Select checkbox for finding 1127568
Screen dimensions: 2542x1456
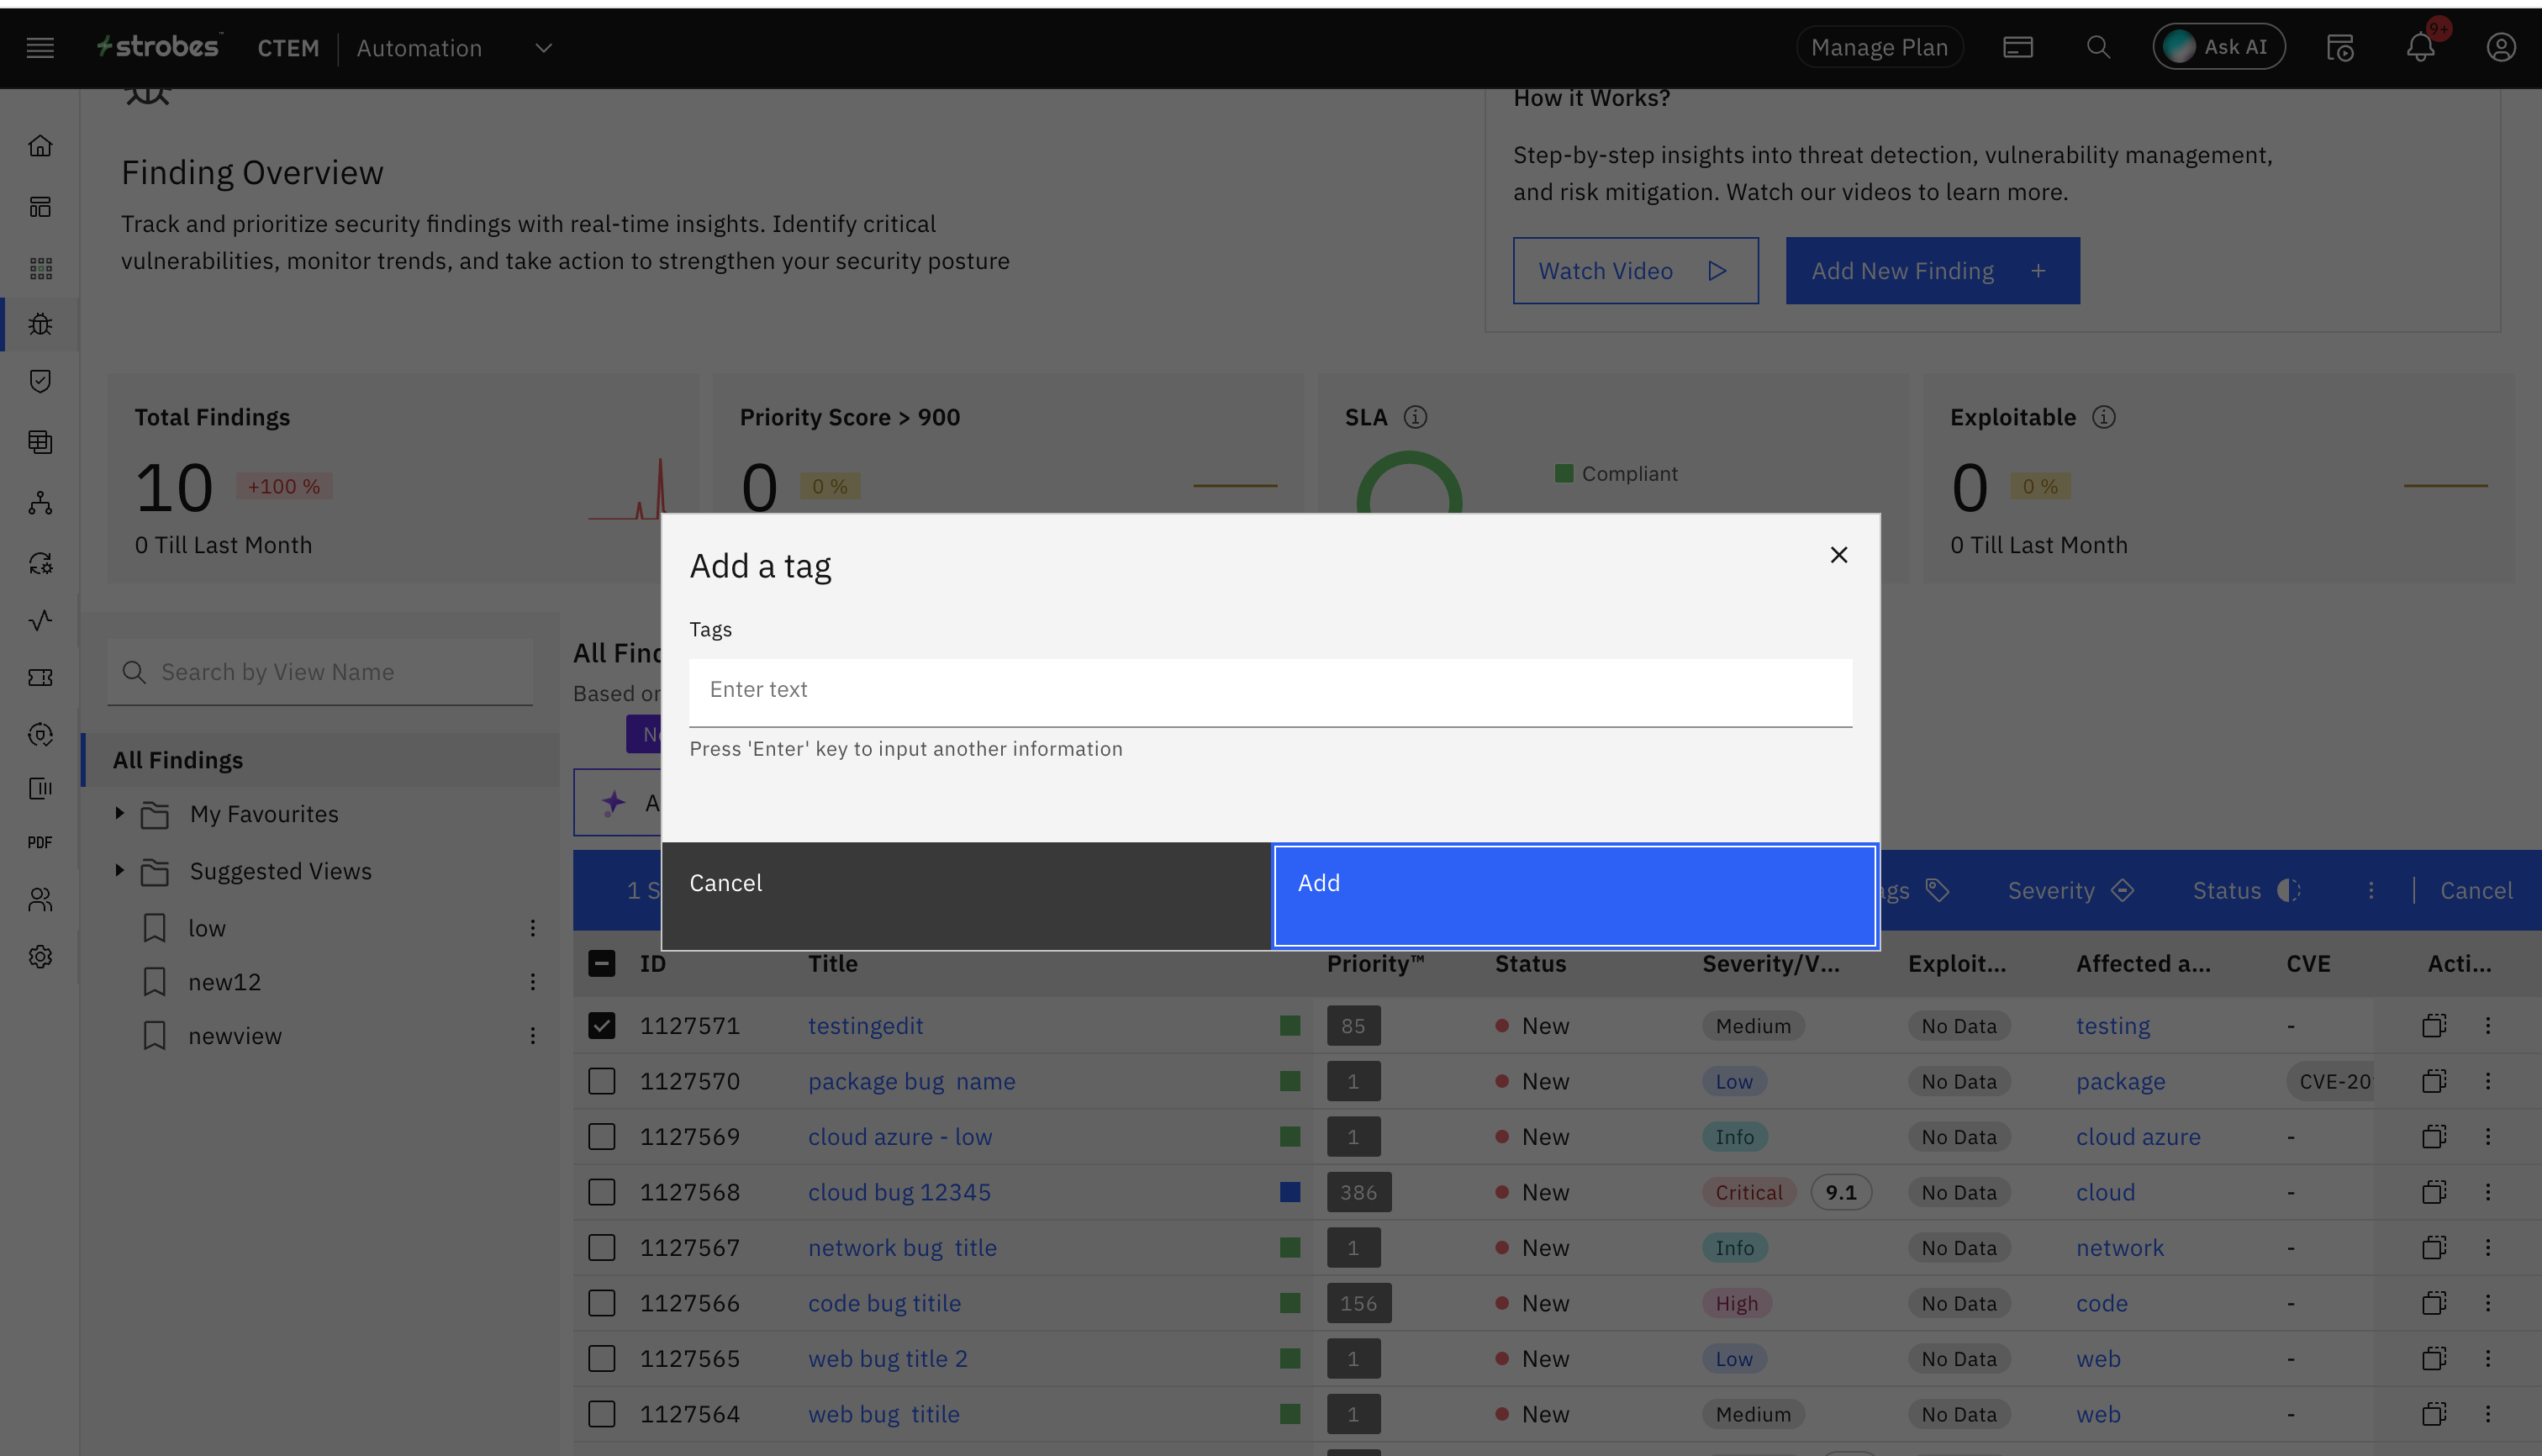point(601,1192)
